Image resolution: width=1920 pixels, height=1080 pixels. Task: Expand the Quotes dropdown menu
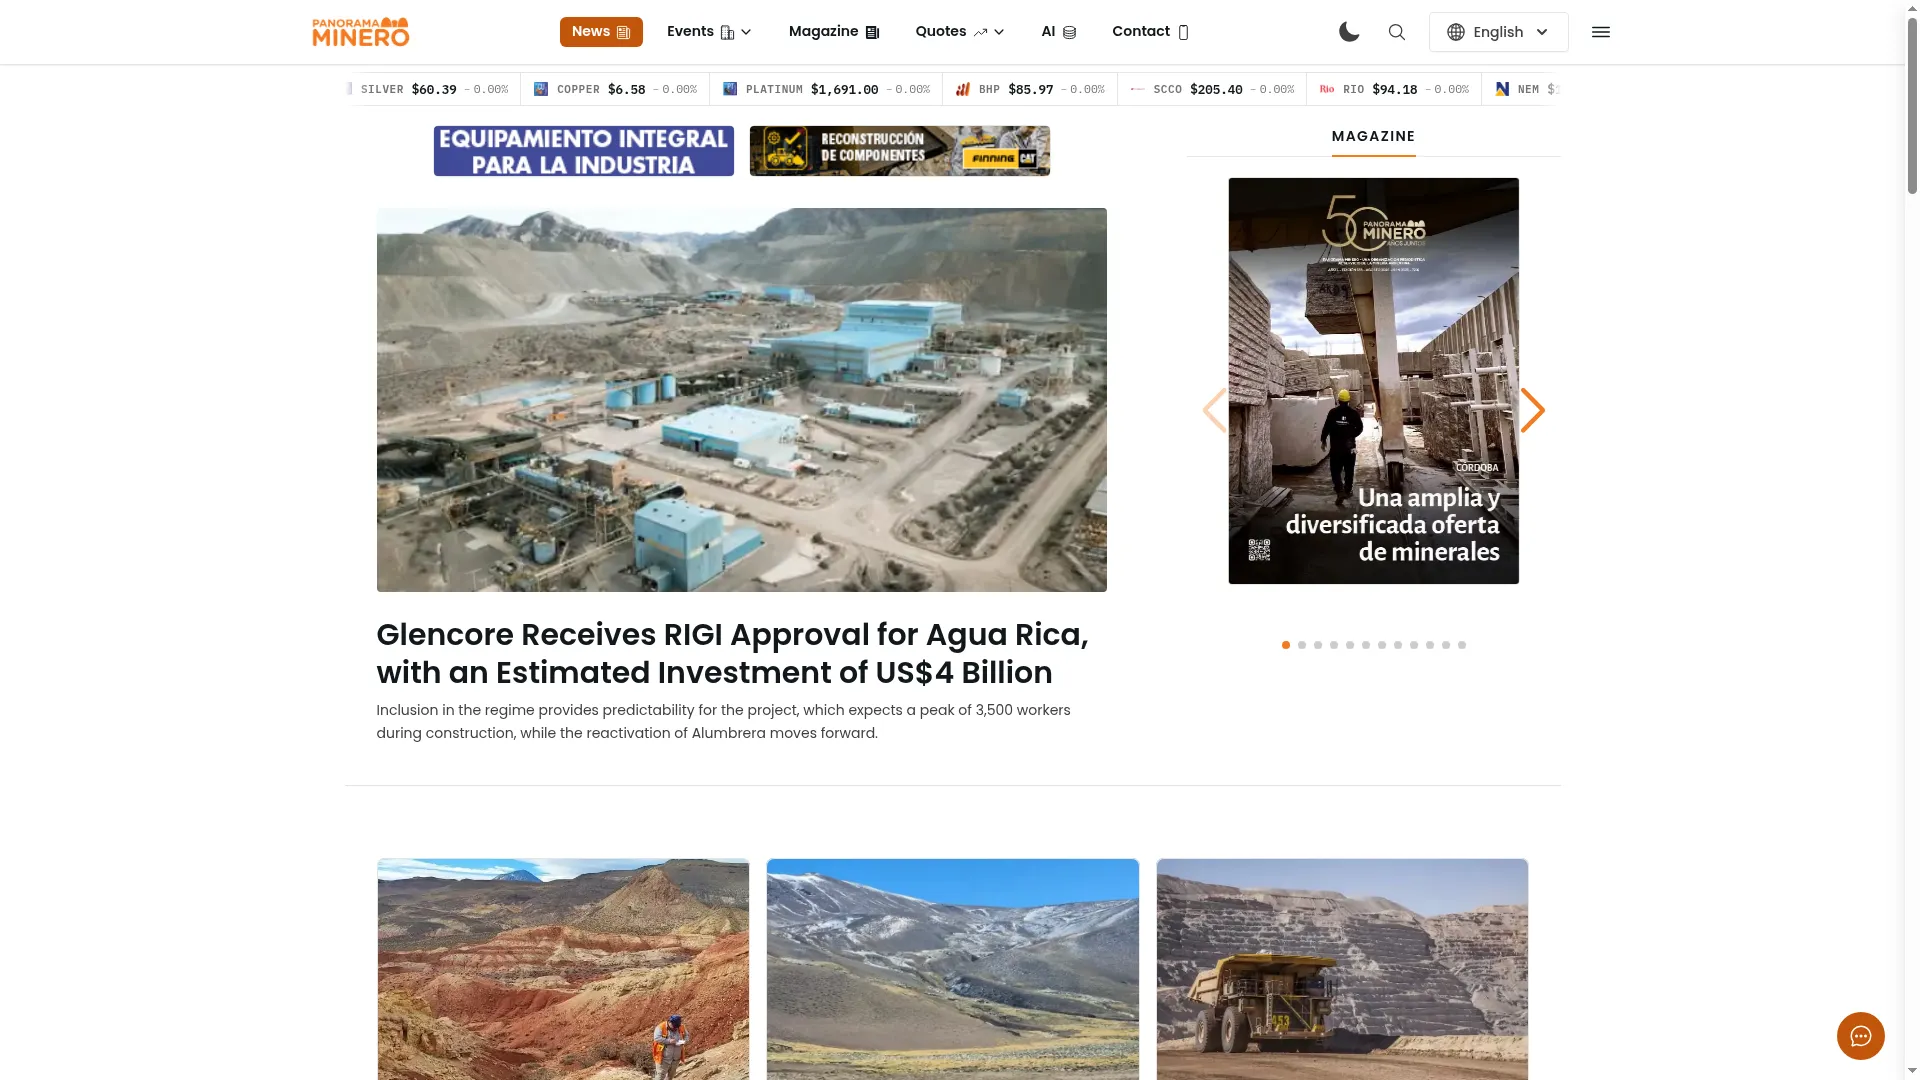[x=959, y=32]
